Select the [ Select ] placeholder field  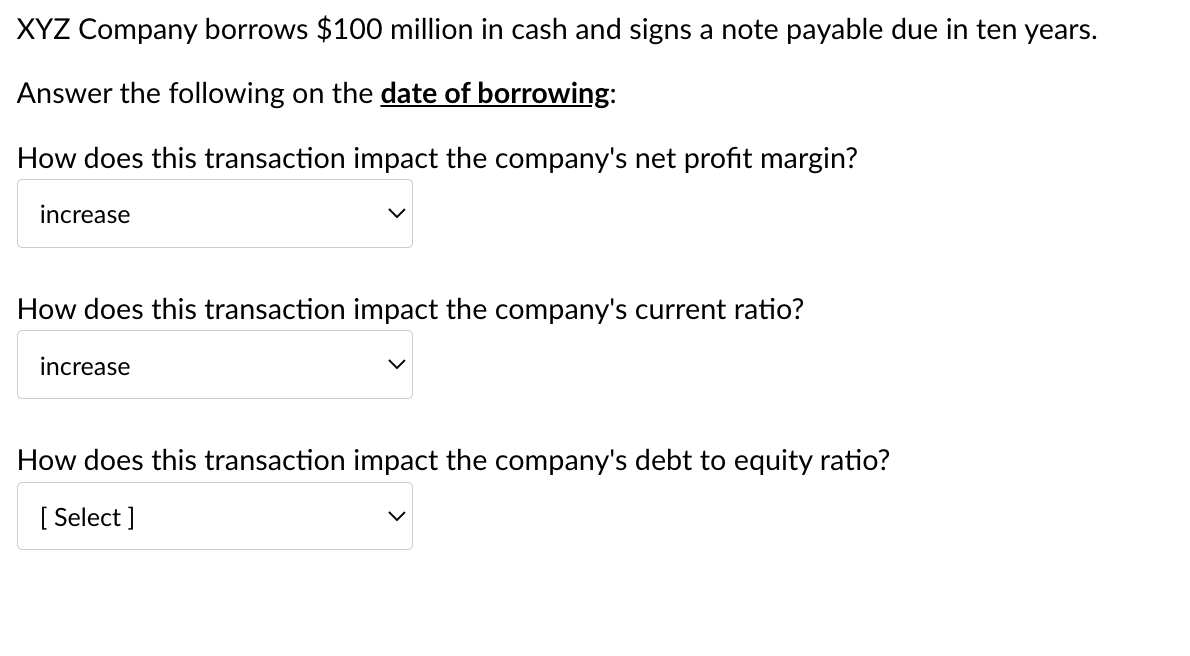[214, 516]
